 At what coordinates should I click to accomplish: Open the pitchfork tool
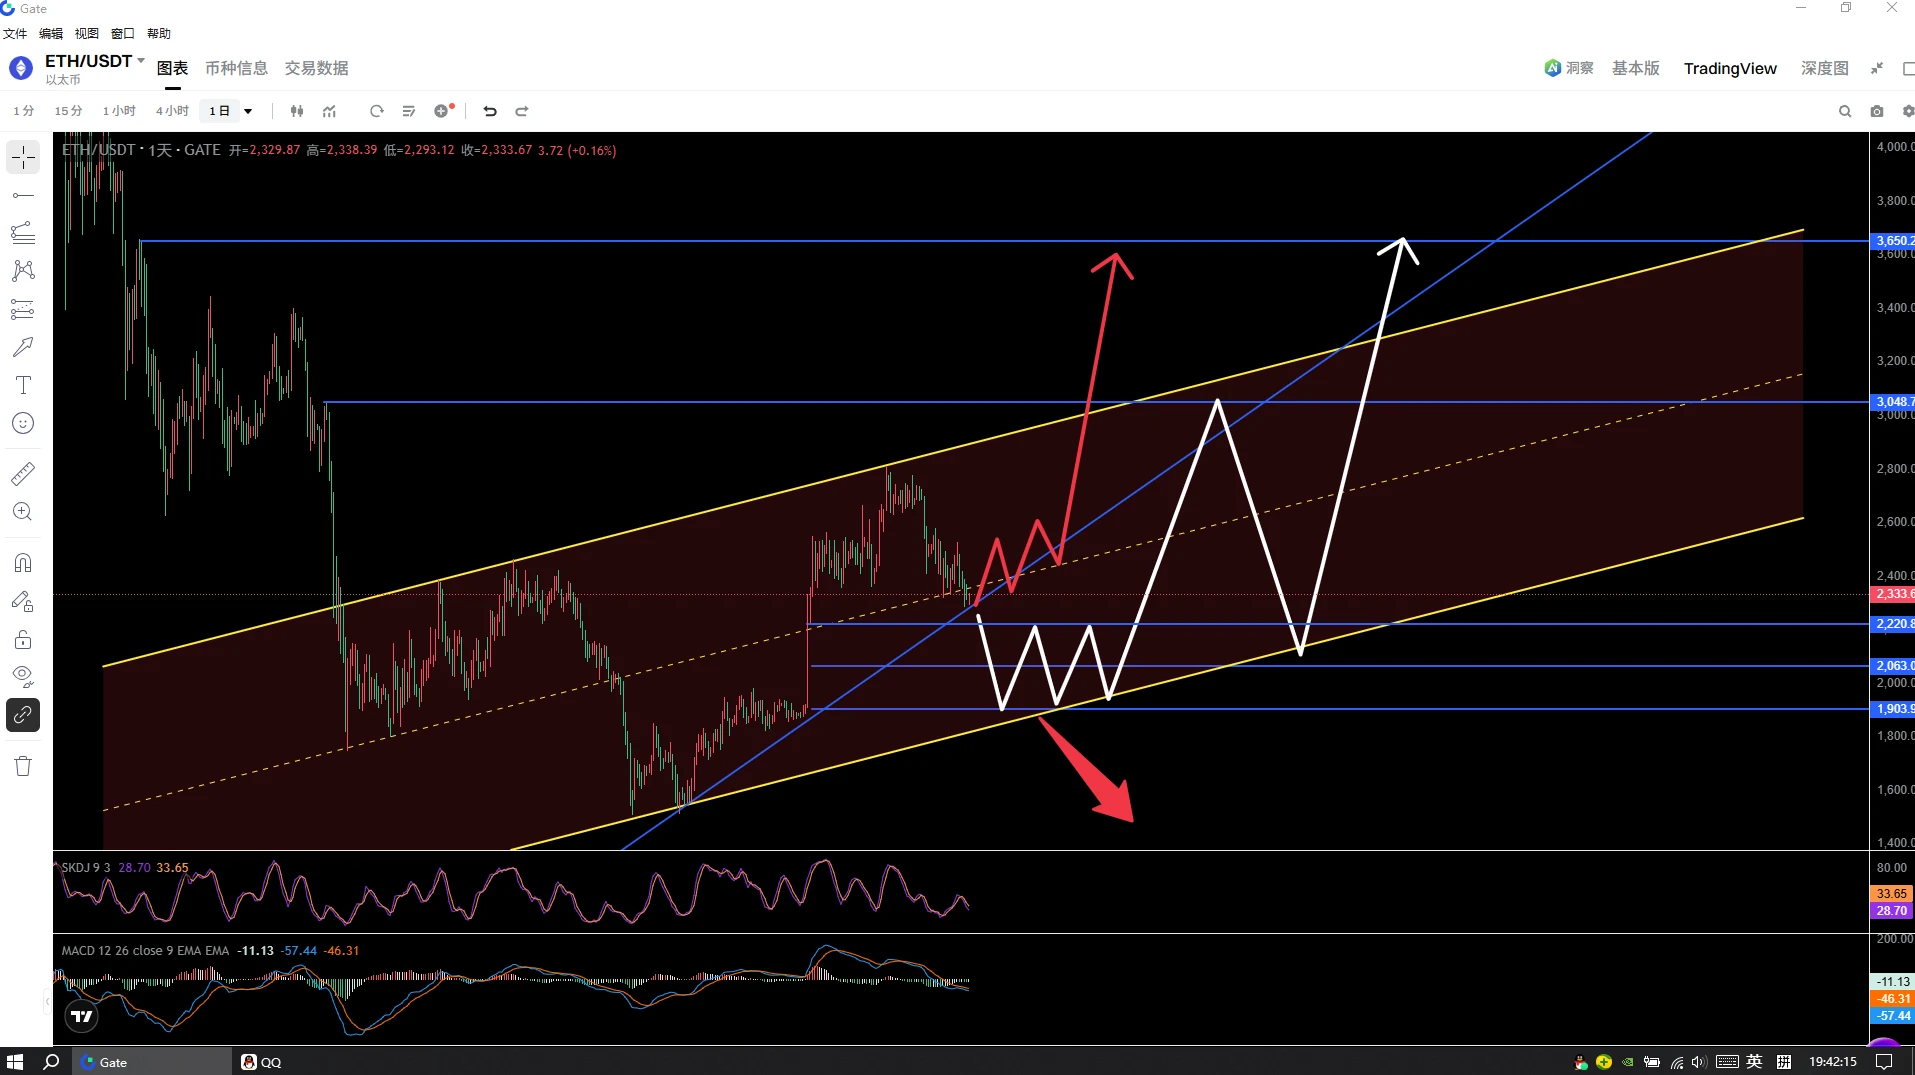click(x=23, y=233)
